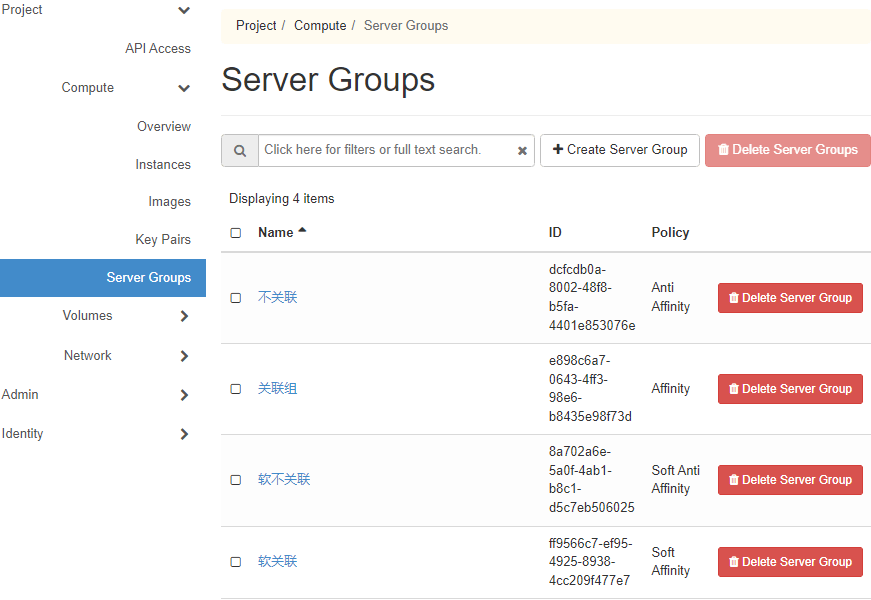
Task: Go to Key Pairs in sidebar
Action: click(163, 240)
